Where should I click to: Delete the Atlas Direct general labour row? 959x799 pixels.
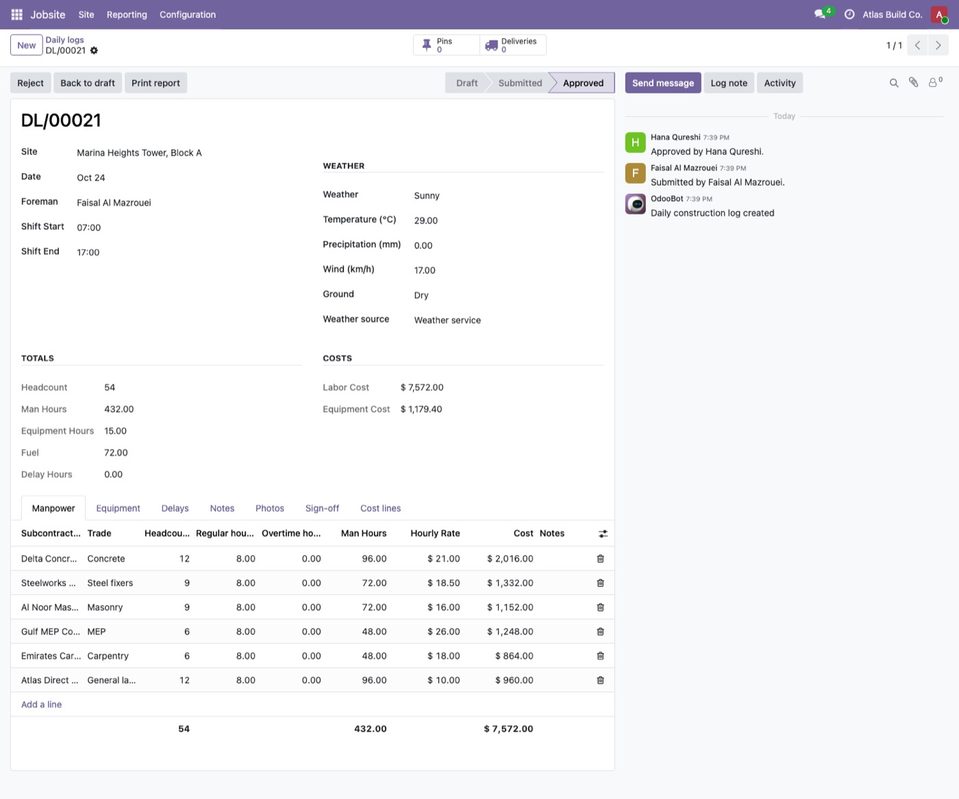600,680
